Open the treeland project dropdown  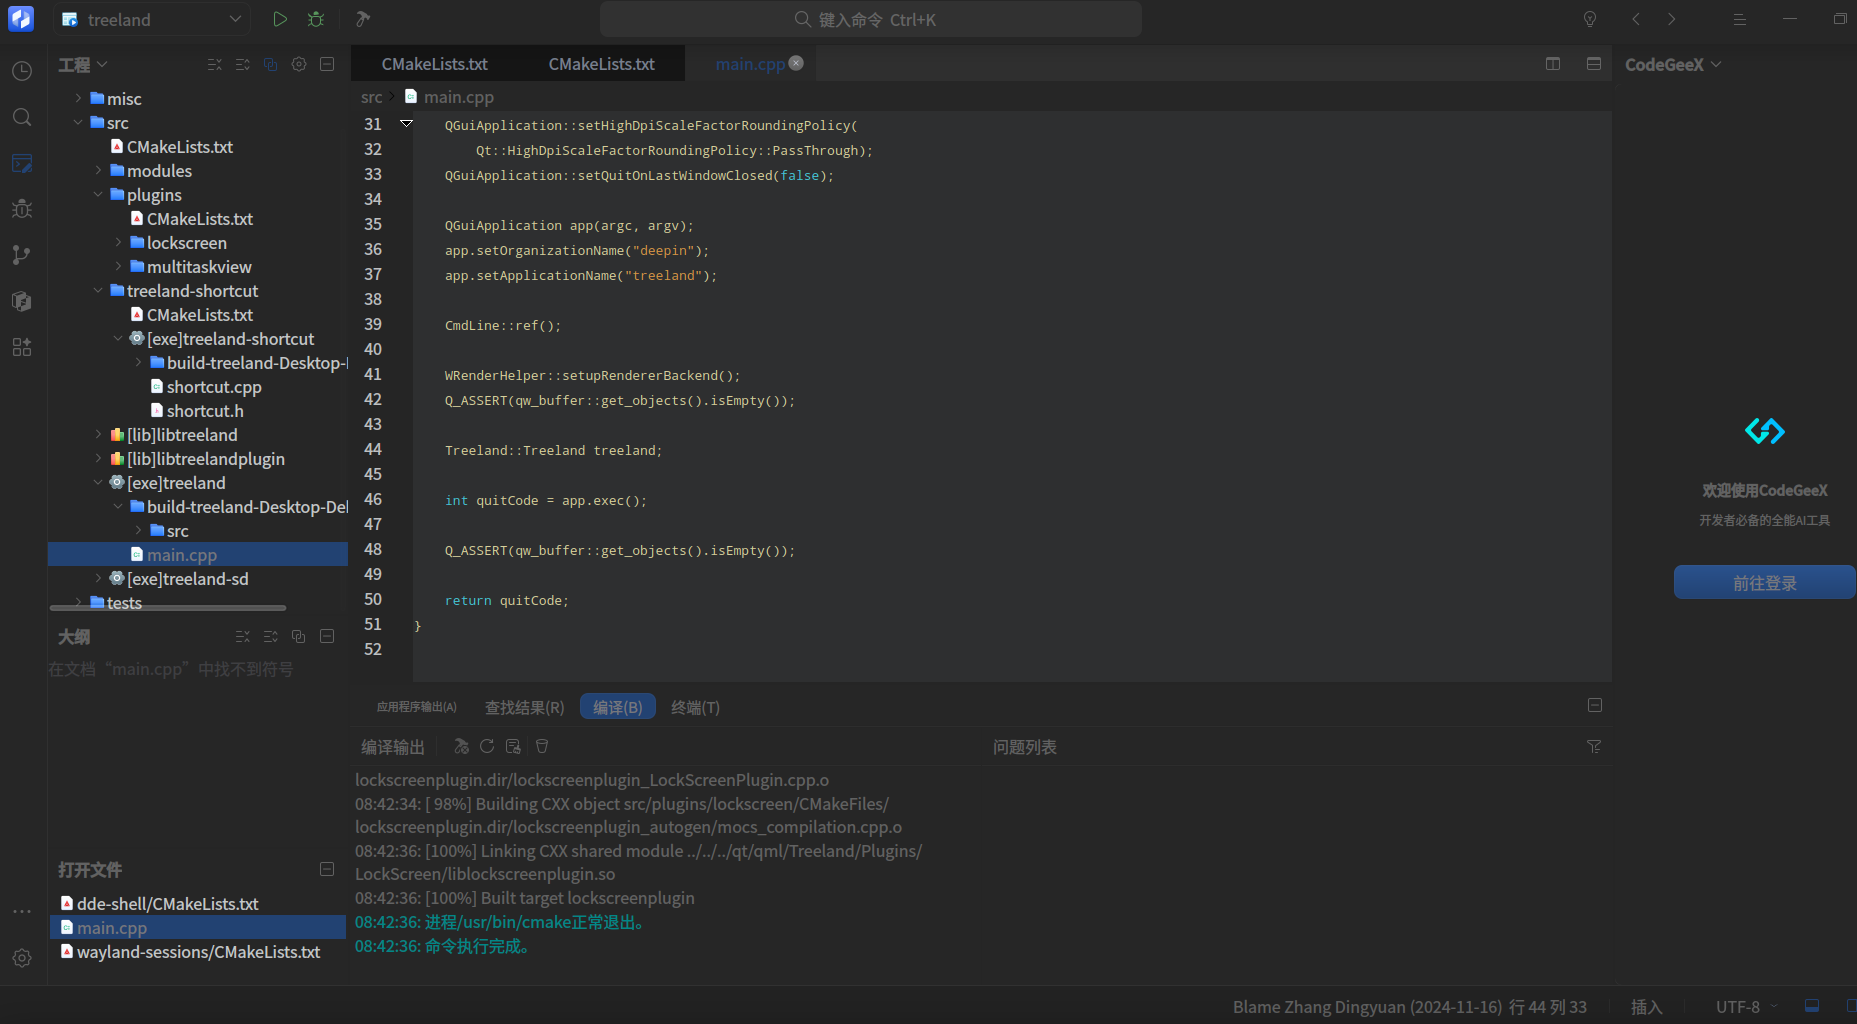click(x=151, y=19)
